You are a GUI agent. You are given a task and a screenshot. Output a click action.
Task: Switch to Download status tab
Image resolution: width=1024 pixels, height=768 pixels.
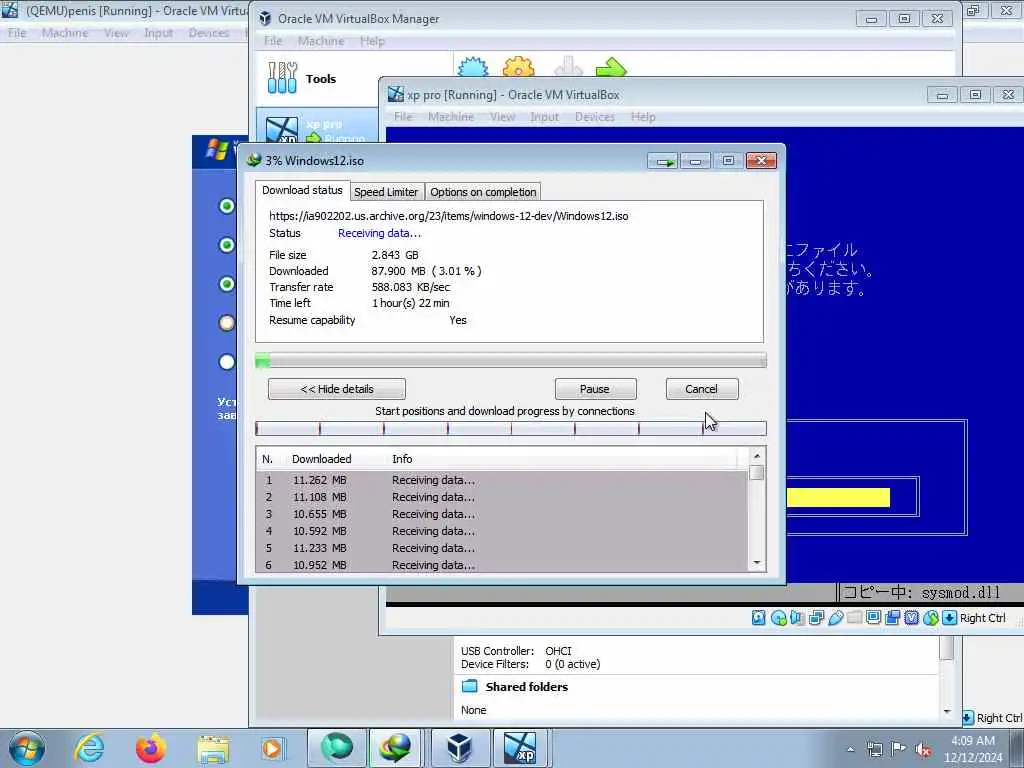coord(302,190)
